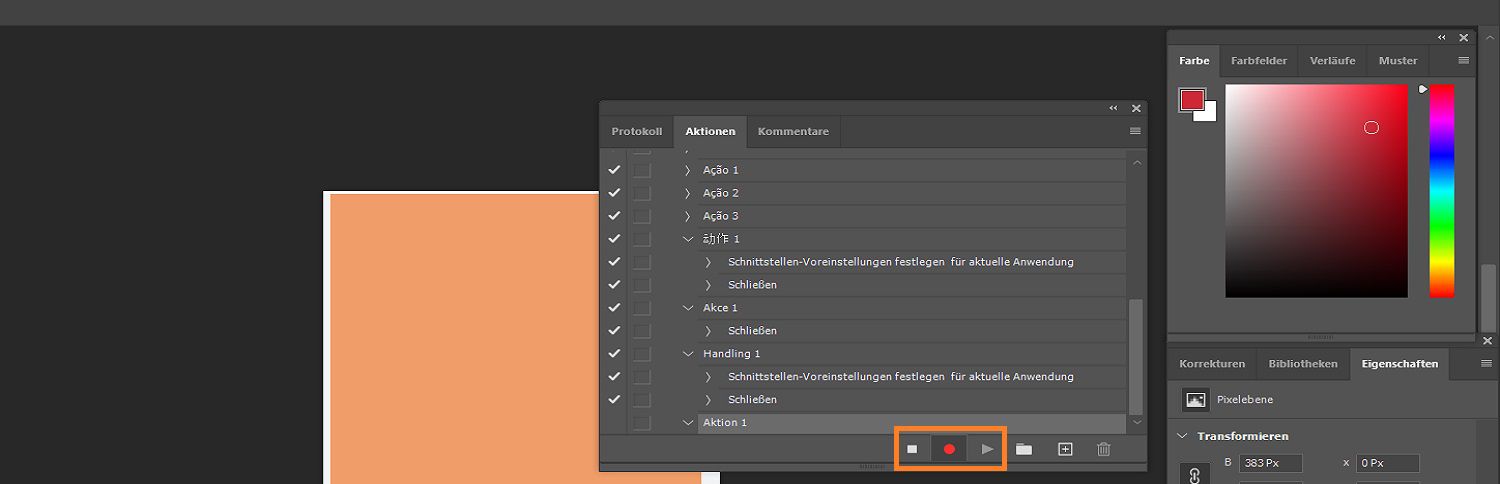This screenshot has height=484, width=1500.
Task: Select the Ação 3 action row
Action: 911,216
